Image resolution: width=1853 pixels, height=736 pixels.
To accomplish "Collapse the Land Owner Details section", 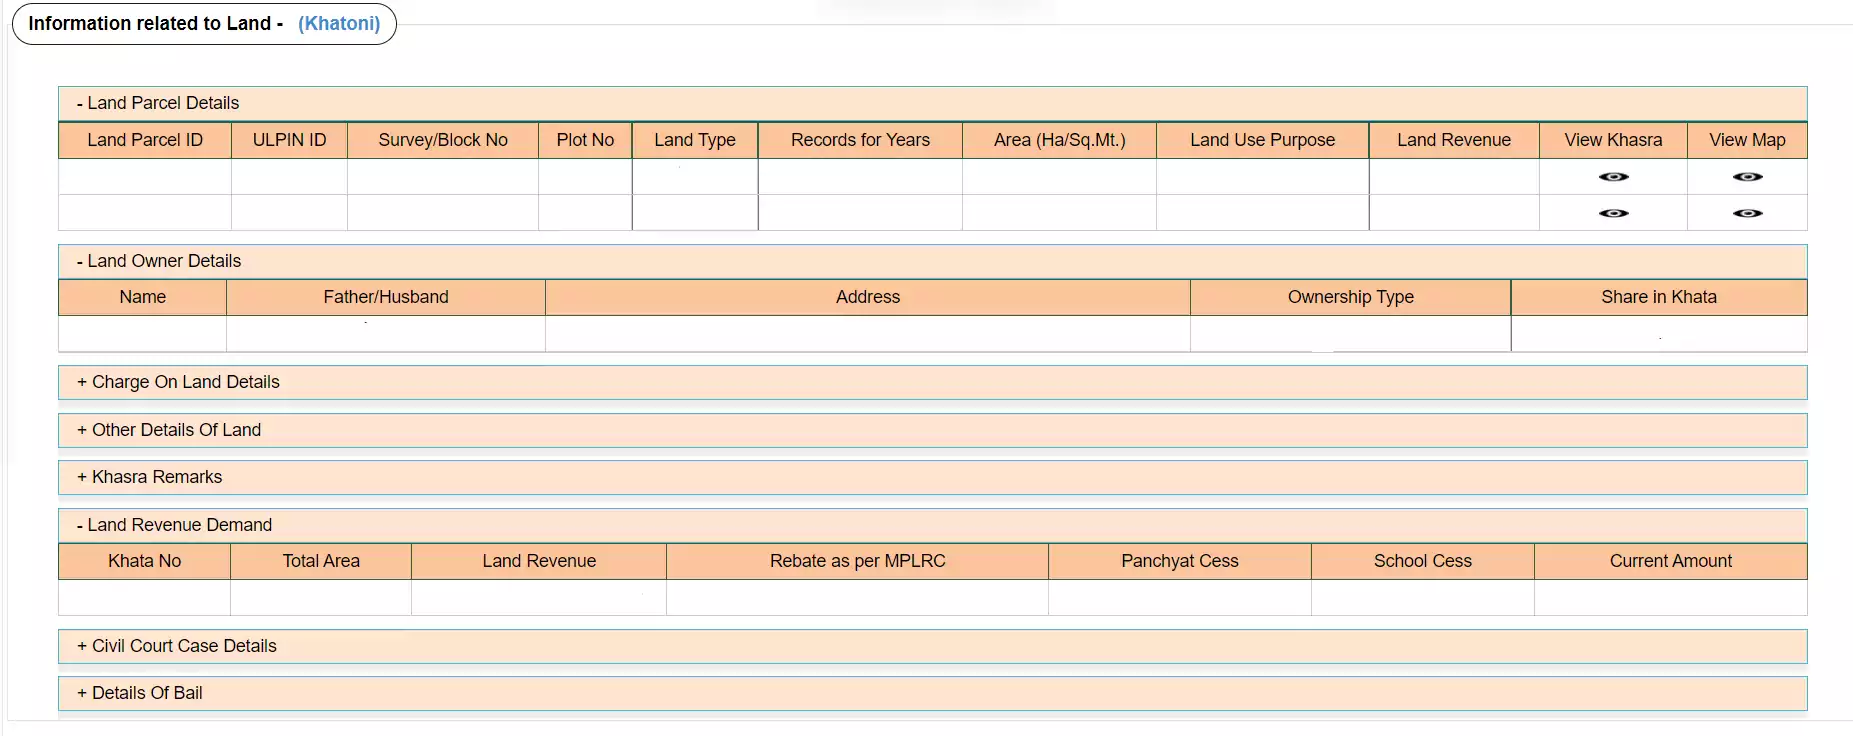I will (932, 261).
